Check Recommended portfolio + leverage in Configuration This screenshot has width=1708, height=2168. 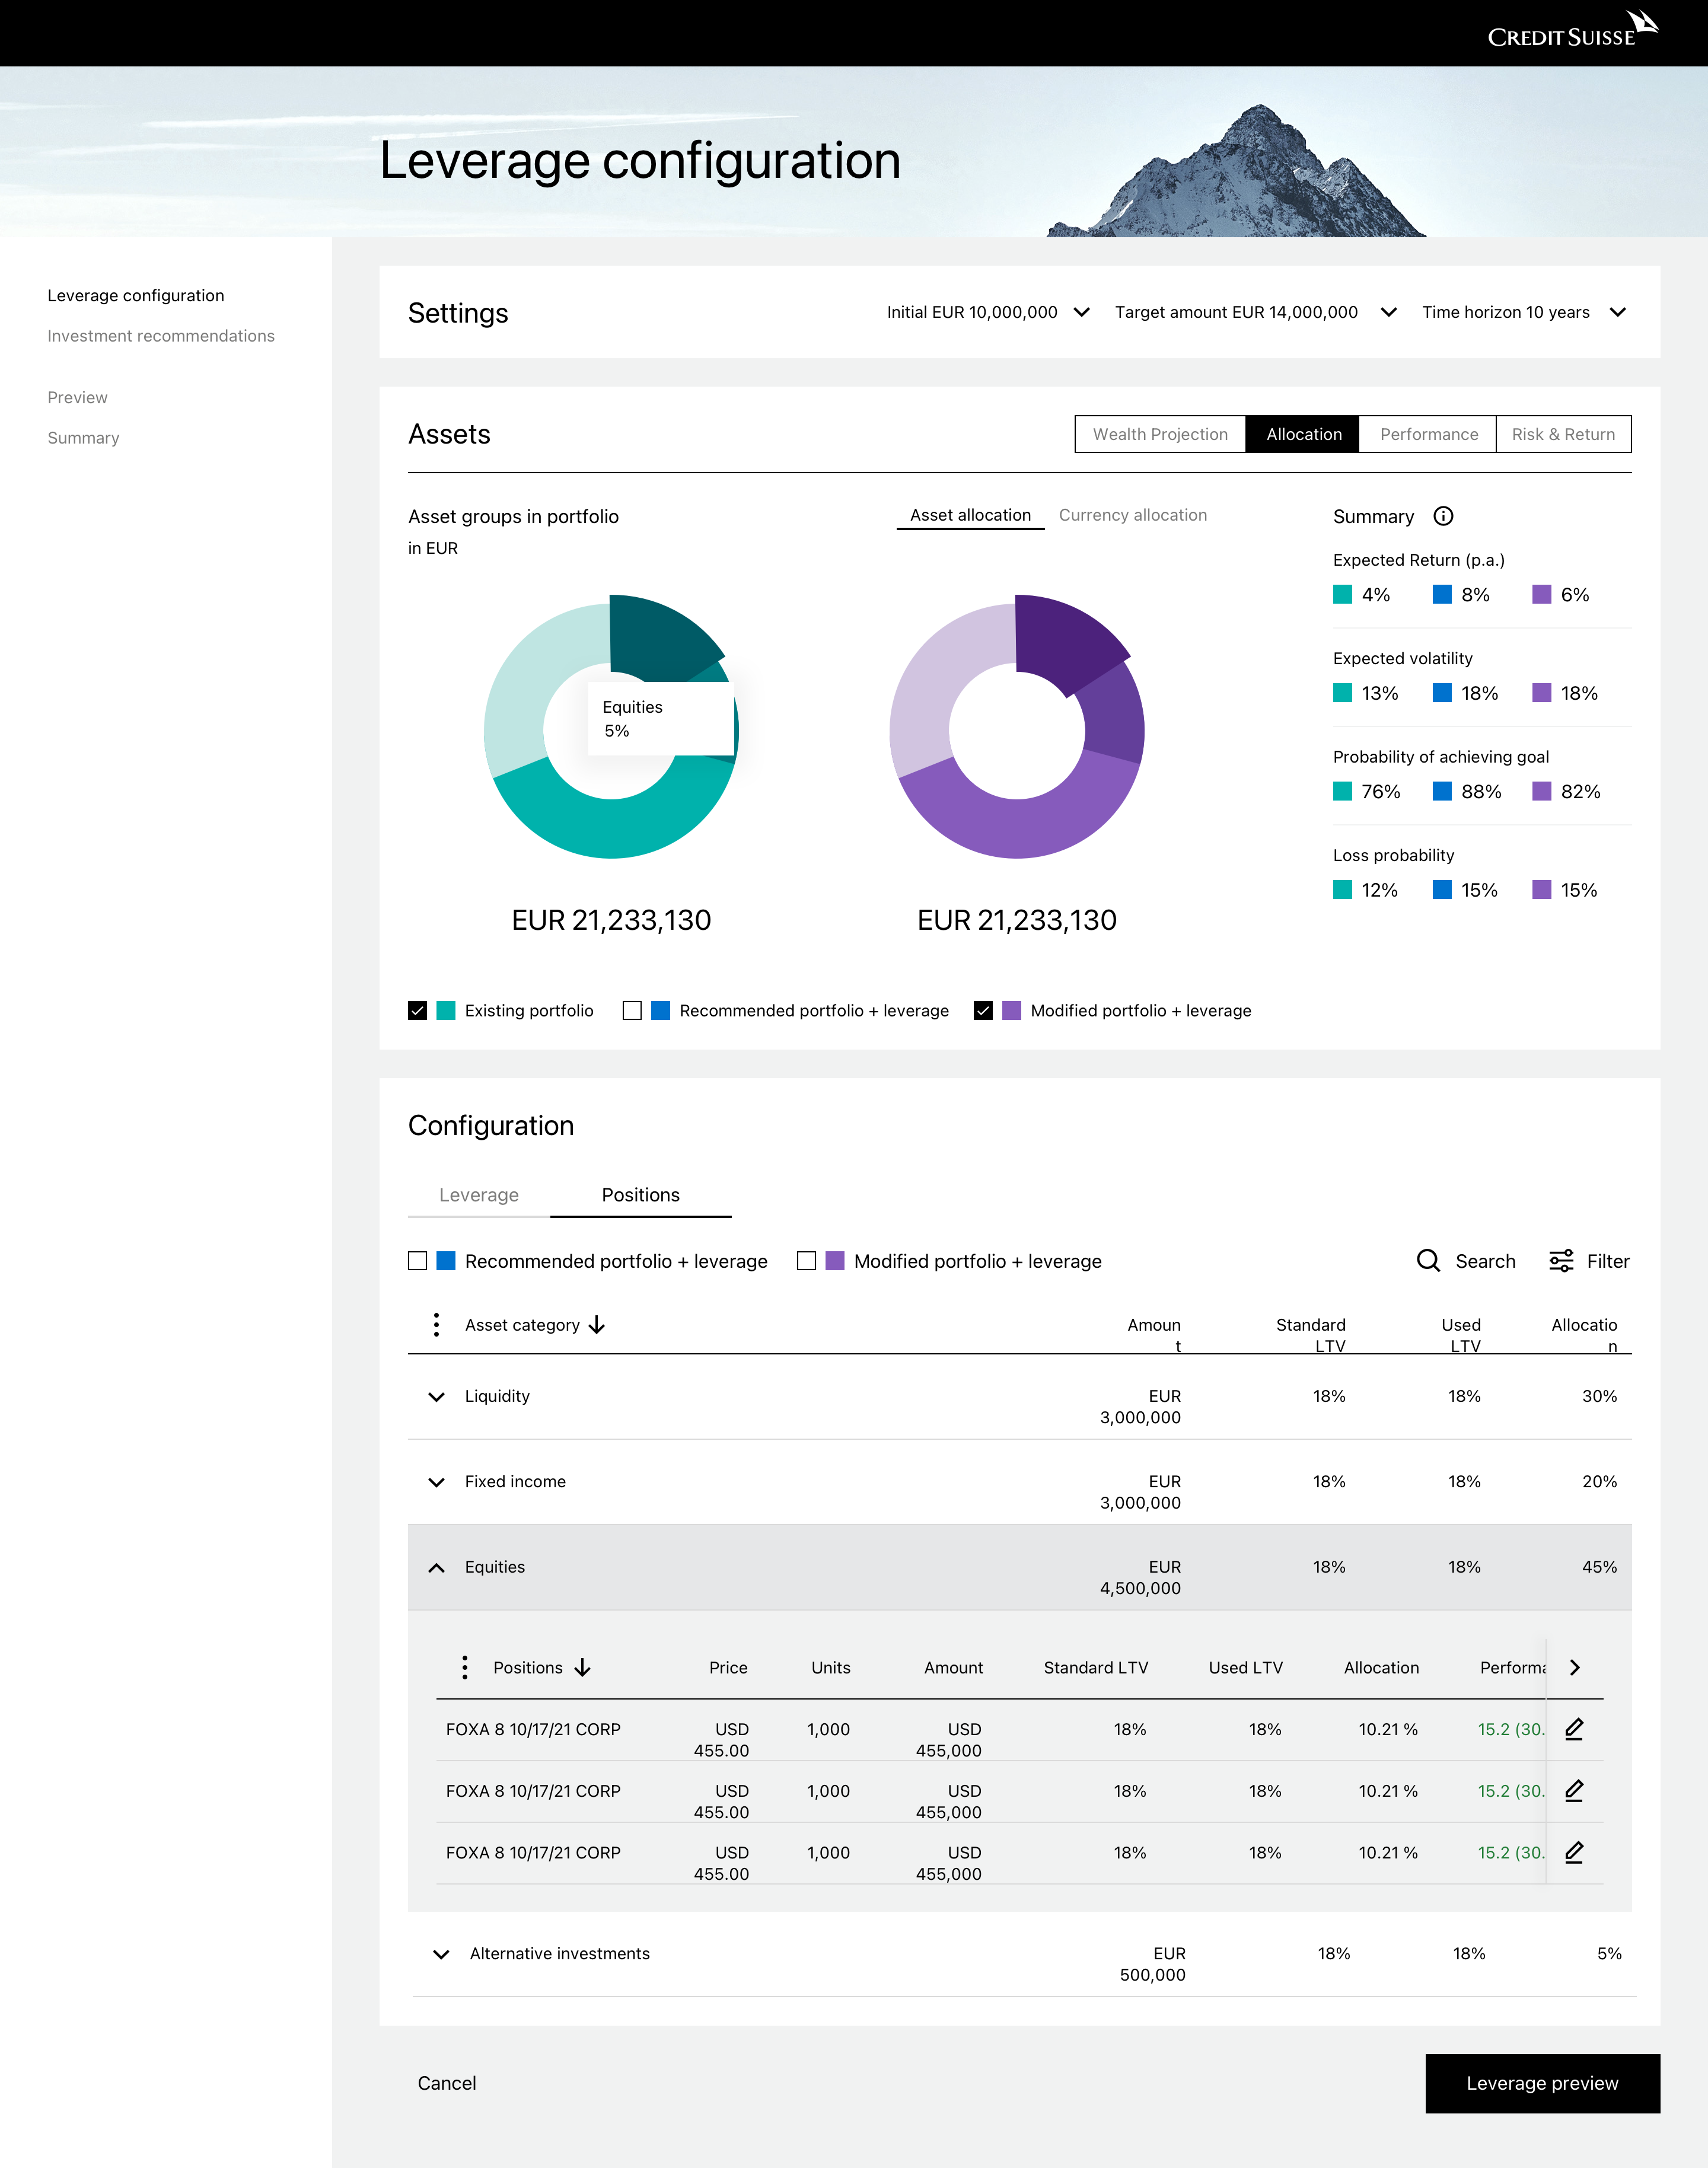pyautogui.click(x=418, y=1261)
